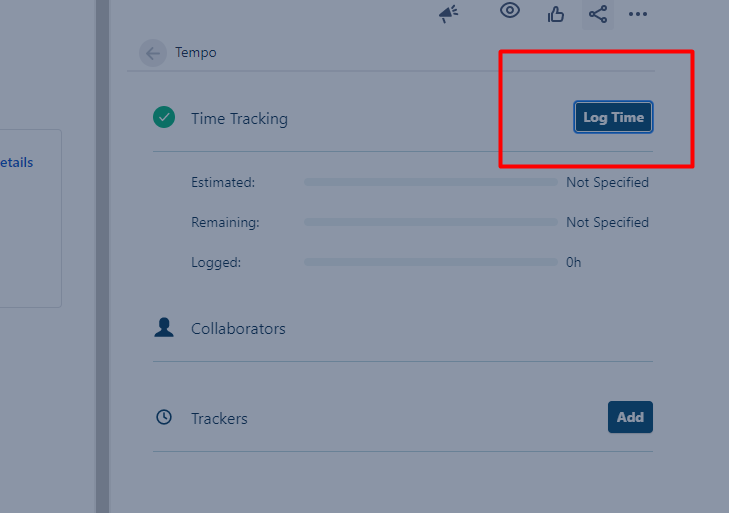Click the Time Tracking heading
Image resolution: width=729 pixels, height=513 pixels.
pos(239,119)
